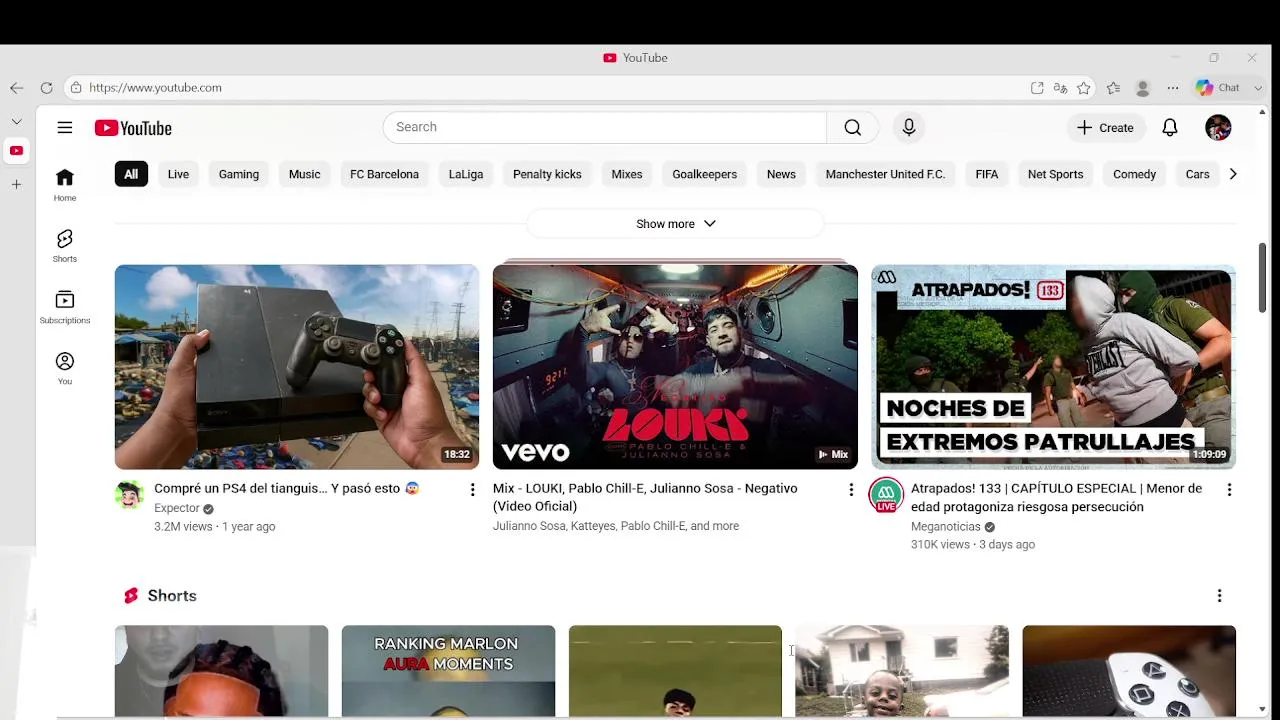Open the favorites collections icon
The height and width of the screenshot is (720, 1280).
(x=1113, y=88)
